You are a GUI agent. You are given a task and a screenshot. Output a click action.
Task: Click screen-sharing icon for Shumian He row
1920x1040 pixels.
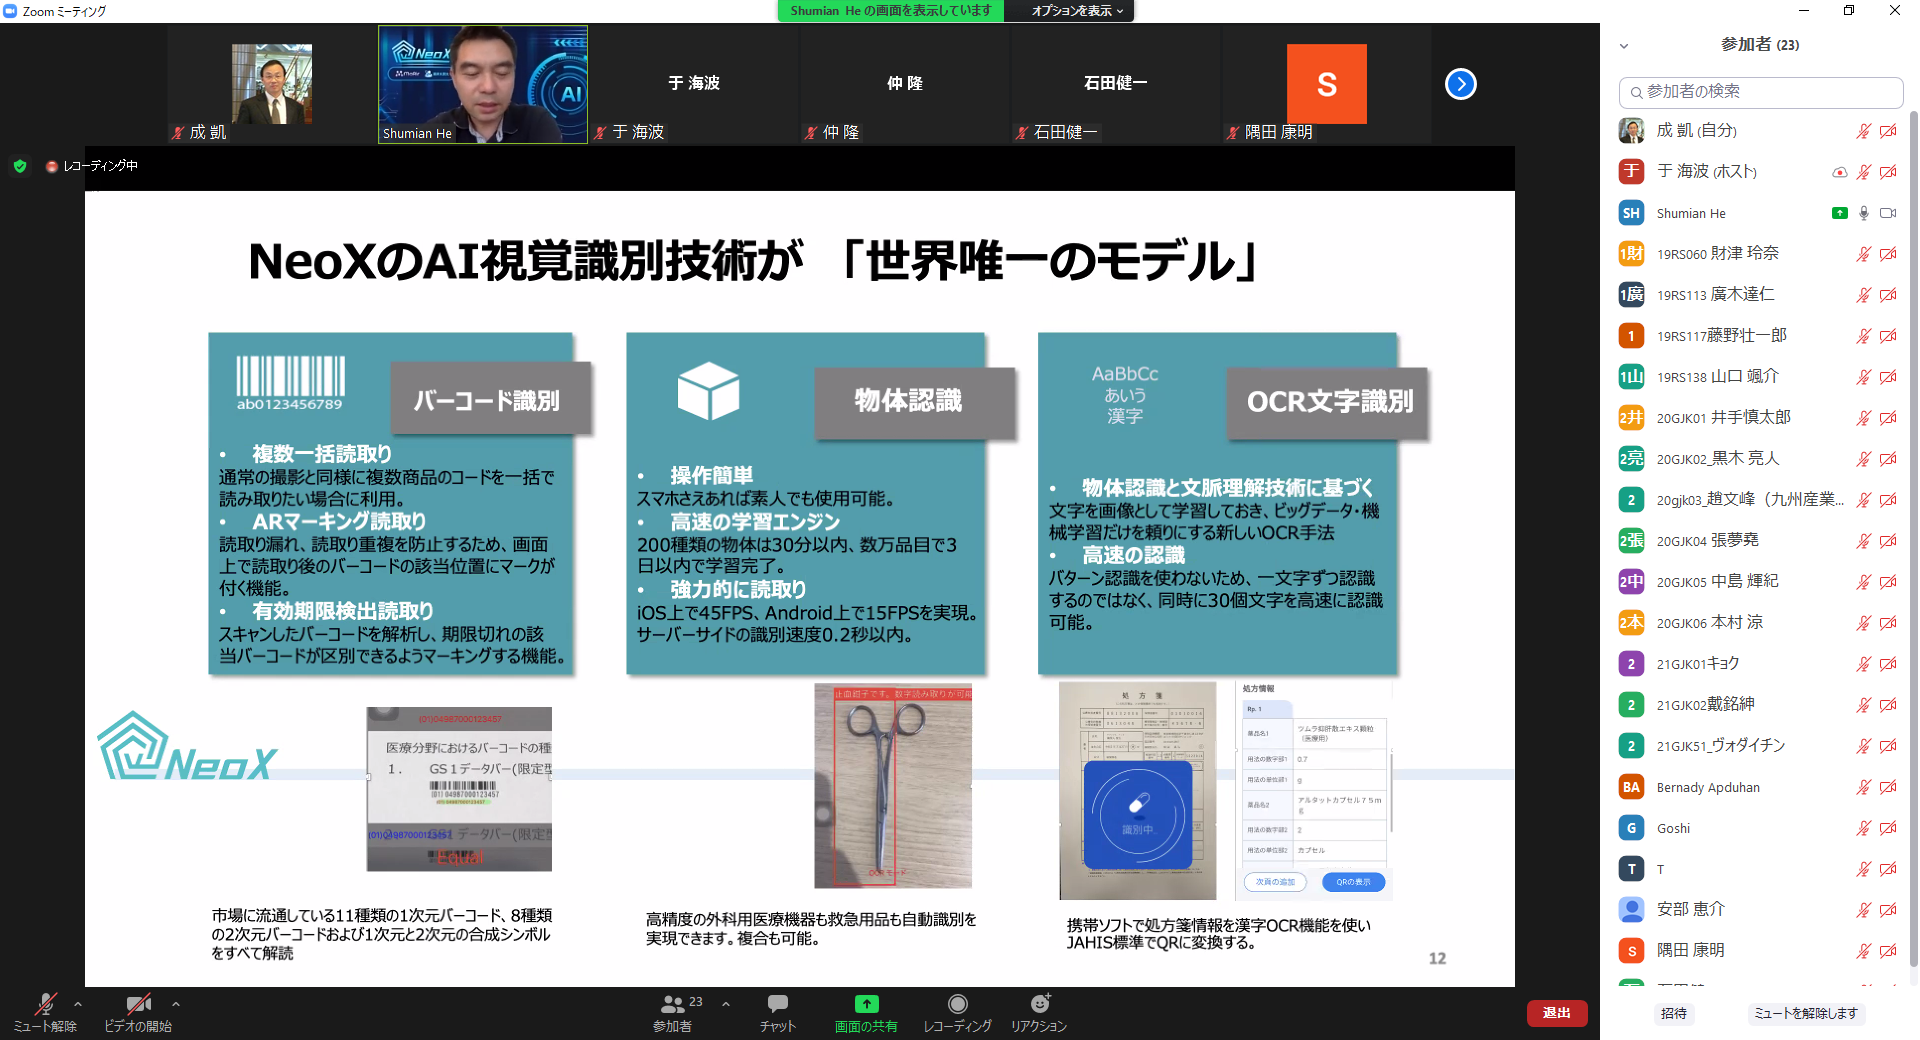(x=1839, y=213)
